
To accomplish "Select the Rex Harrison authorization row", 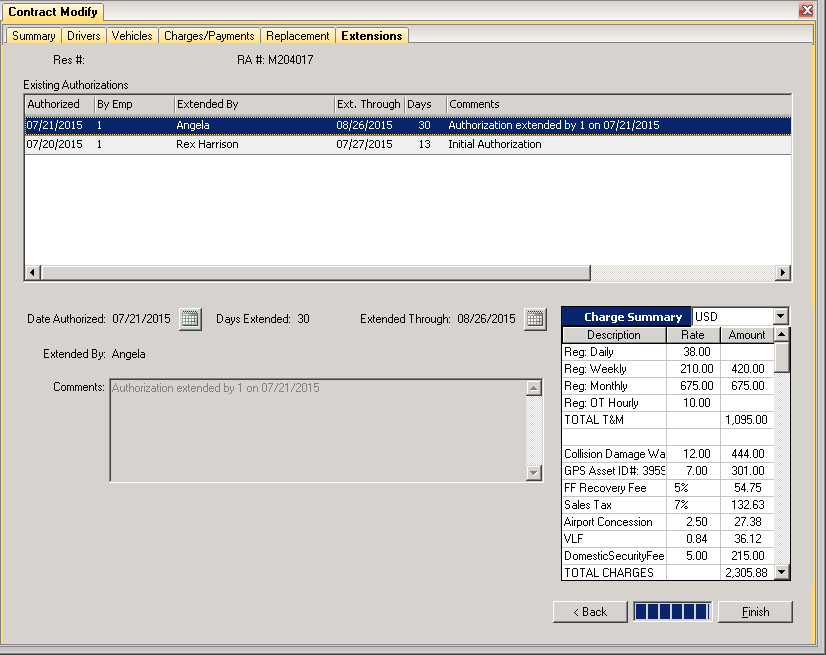I will tap(408, 144).
